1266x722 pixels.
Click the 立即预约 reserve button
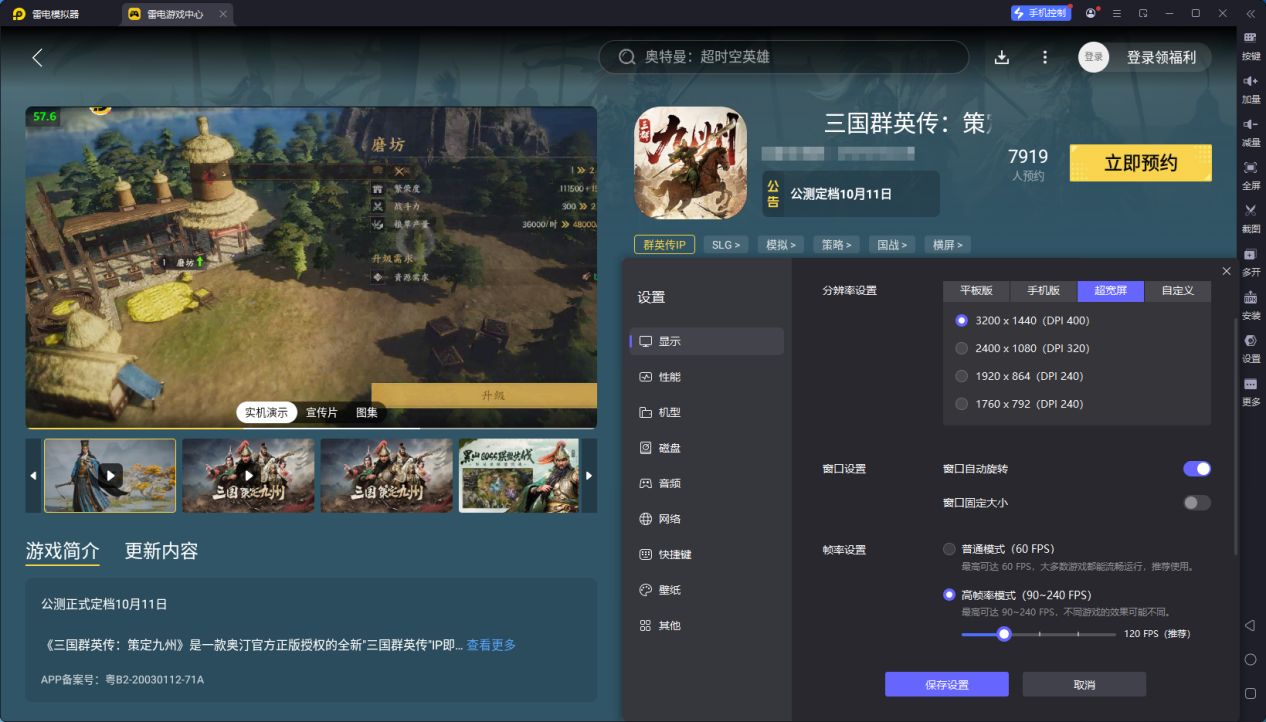point(1140,163)
